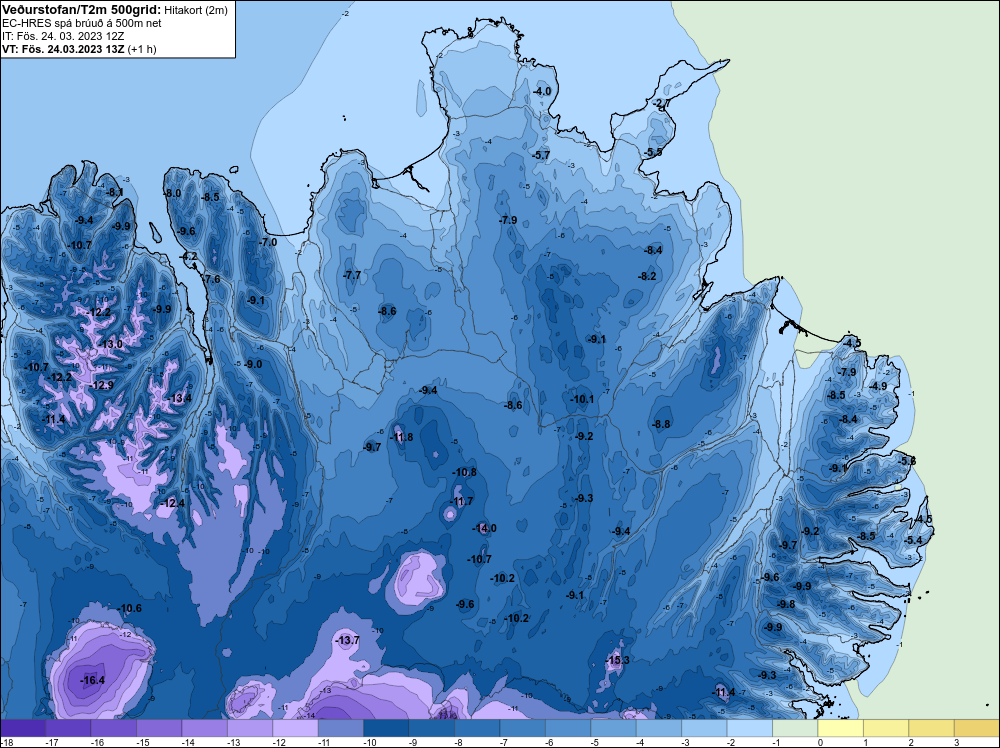This screenshot has width=1000, height=748.
Task: Click the -8.8 temperature value
Action: tap(661, 424)
